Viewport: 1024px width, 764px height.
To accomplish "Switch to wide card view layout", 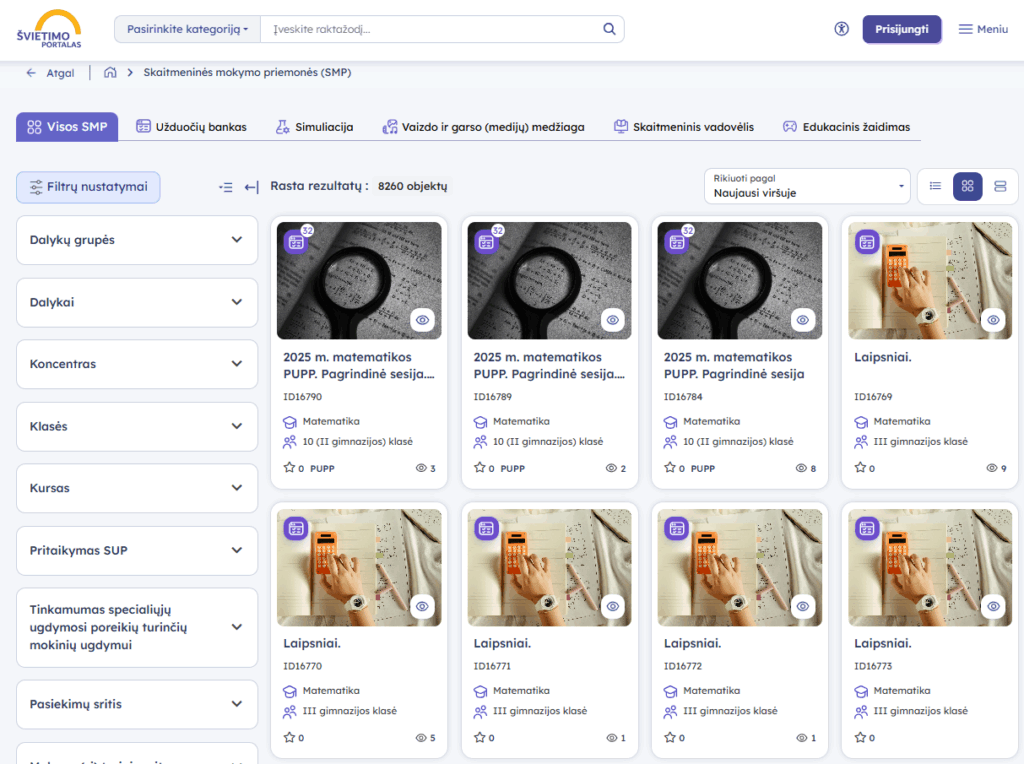I will click(x=1000, y=186).
